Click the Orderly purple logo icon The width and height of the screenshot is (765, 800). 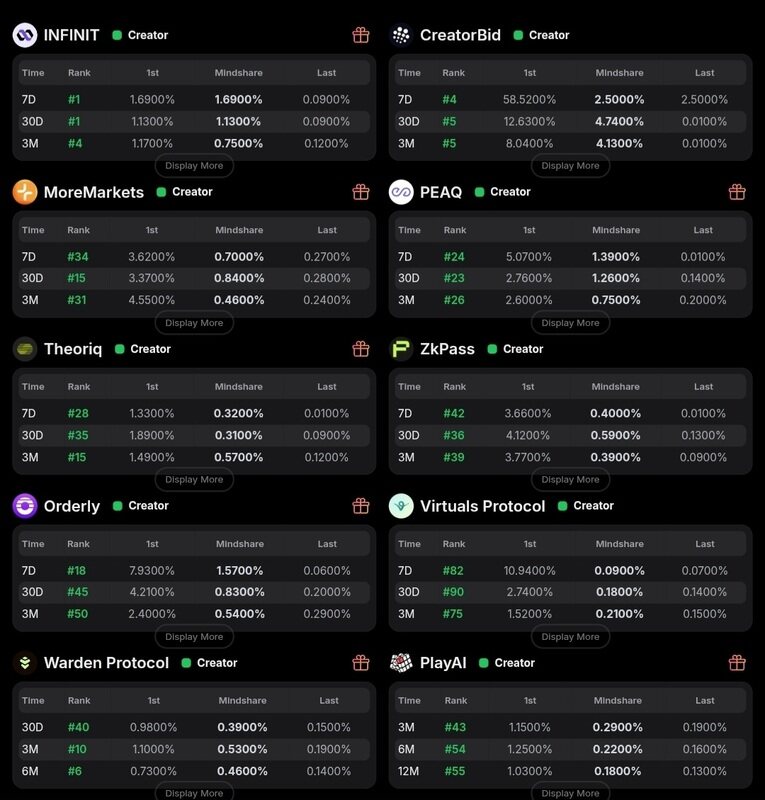[25, 506]
